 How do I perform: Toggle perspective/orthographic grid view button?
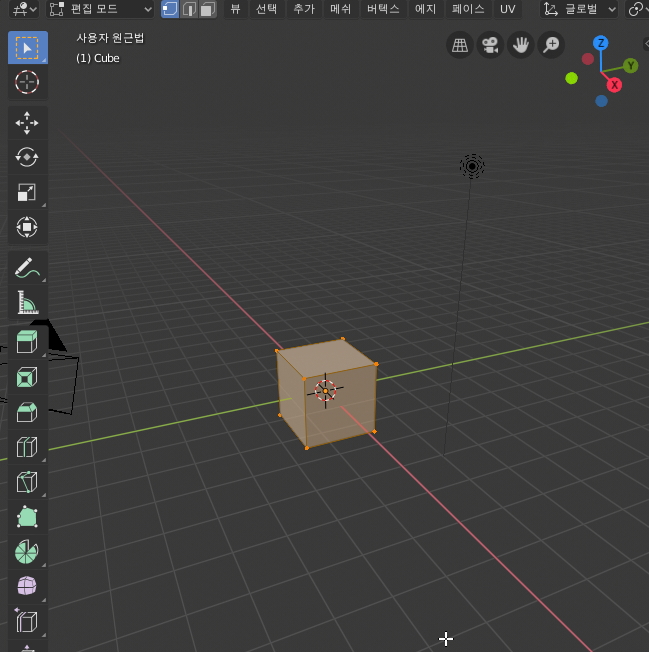460,45
